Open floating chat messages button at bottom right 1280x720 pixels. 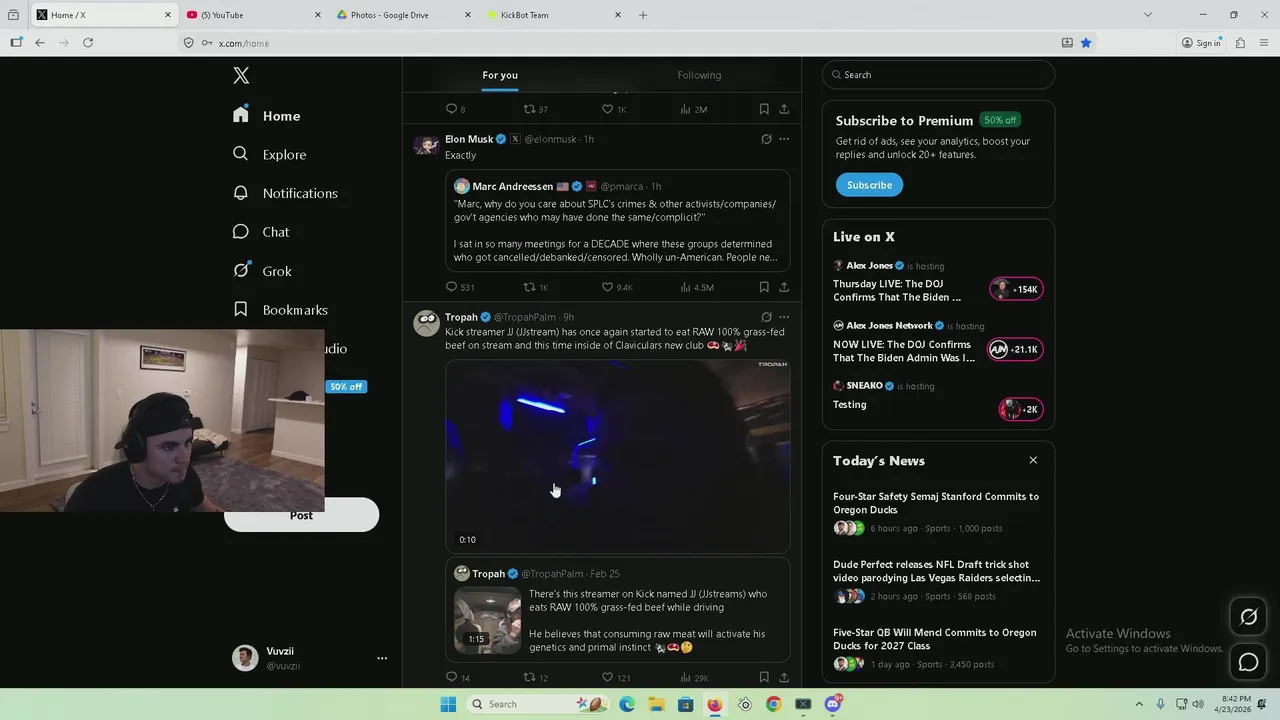point(1248,662)
